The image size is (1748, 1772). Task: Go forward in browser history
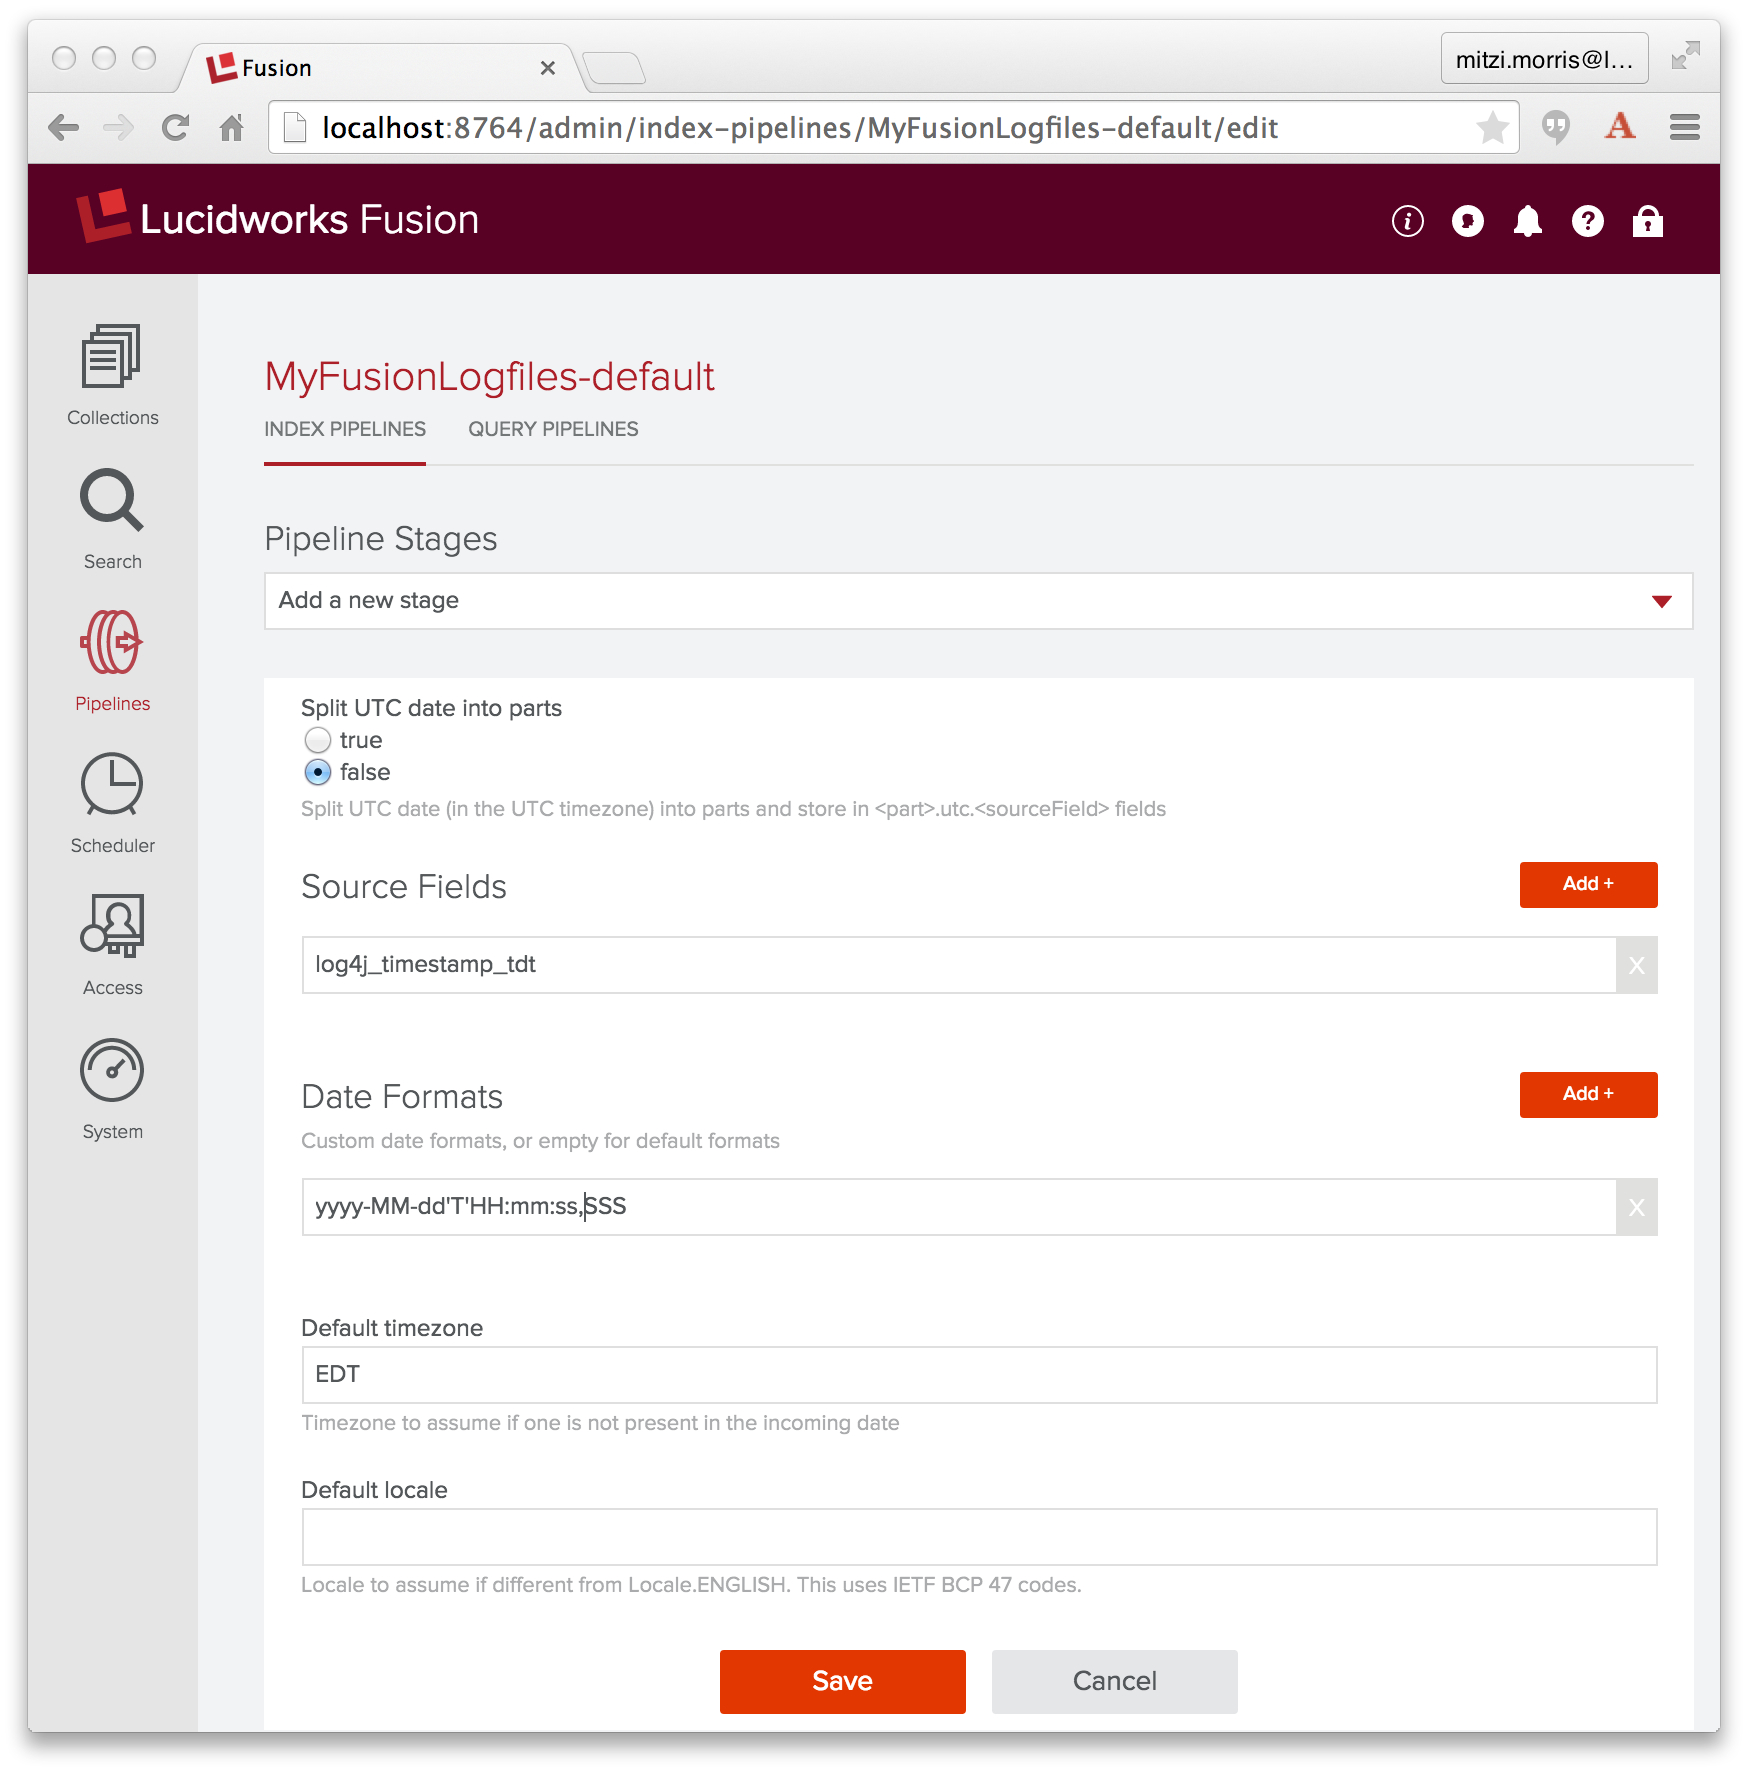point(118,128)
